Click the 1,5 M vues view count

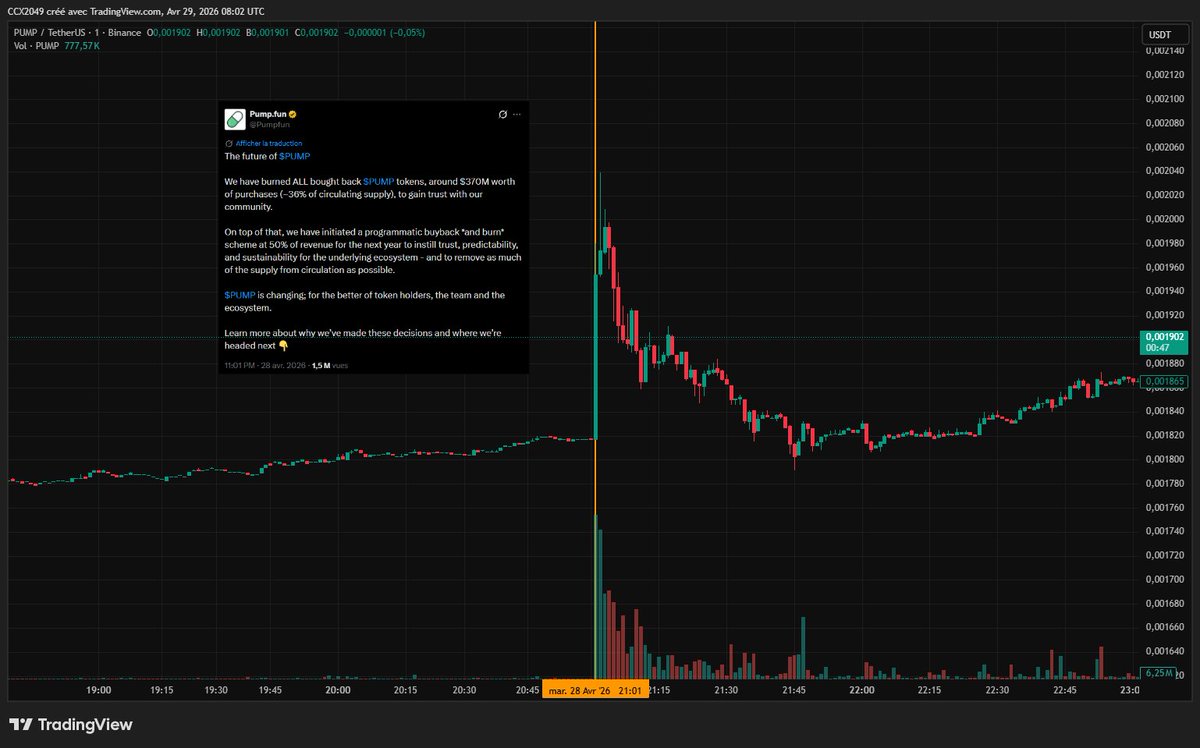tap(330, 366)
